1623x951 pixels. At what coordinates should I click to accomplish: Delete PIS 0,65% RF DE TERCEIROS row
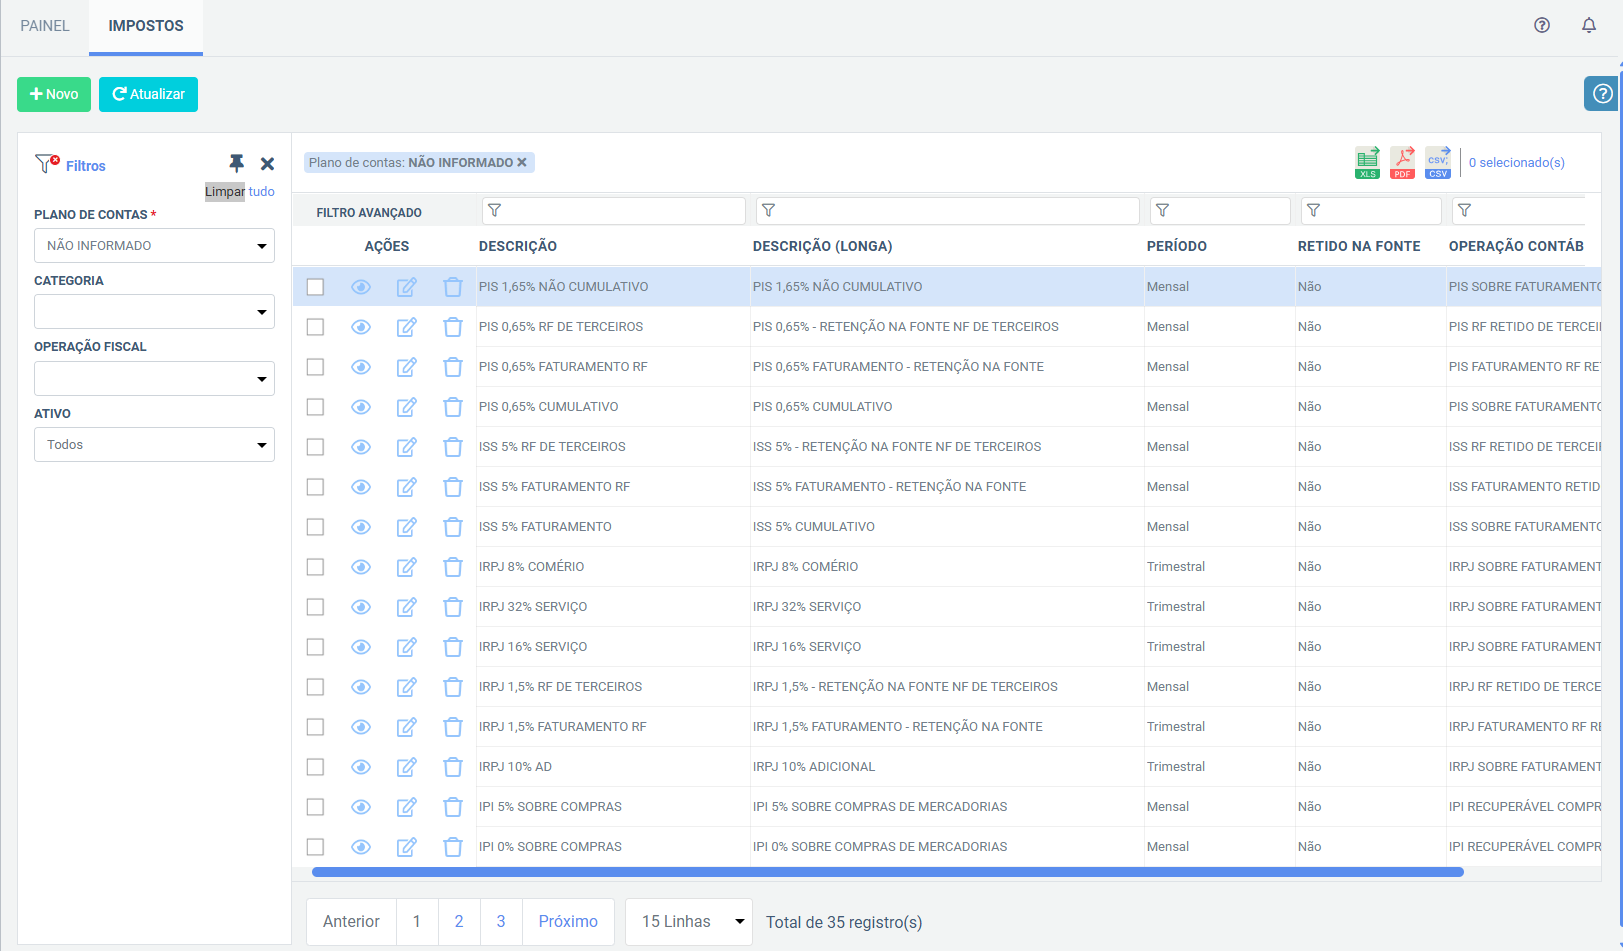click(x=453, y=327)
